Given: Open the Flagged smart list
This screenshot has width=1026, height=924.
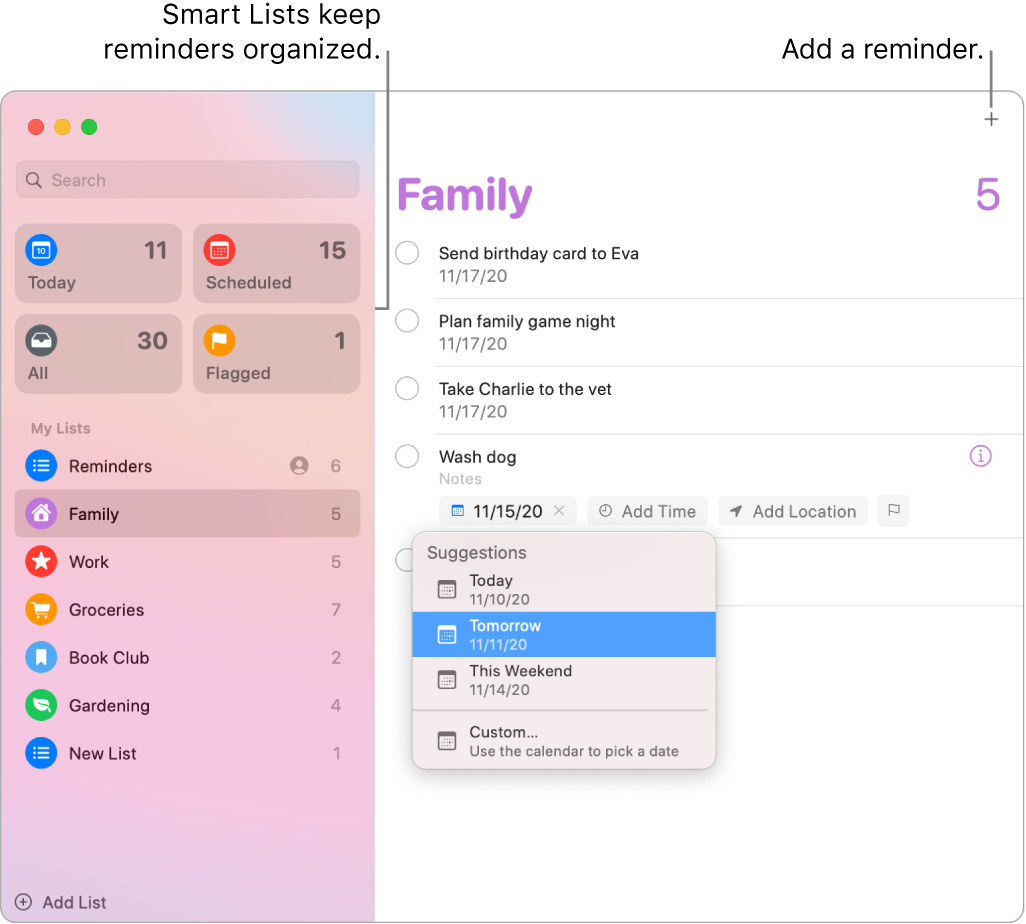Looking at the screenshot, I should click(x=276, y=353).
